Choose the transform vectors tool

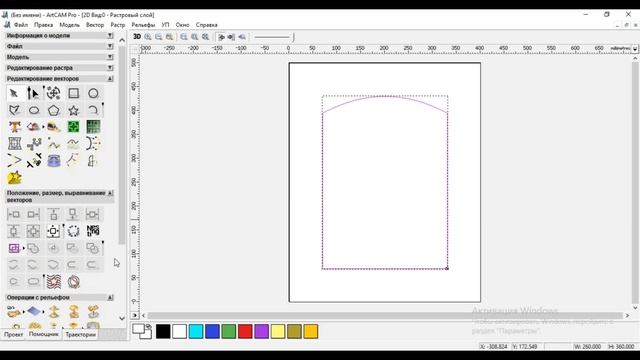tap(53, 93)
